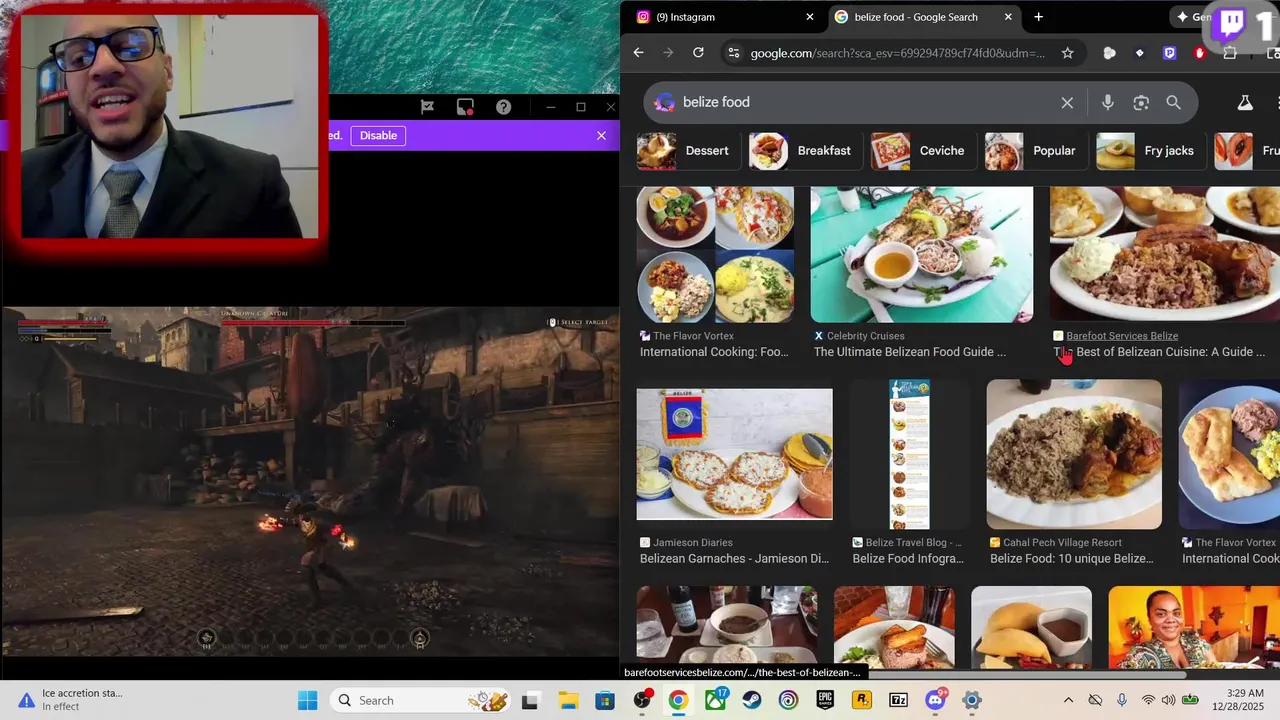Open File Explorer from the taskbar

point(568,700)
